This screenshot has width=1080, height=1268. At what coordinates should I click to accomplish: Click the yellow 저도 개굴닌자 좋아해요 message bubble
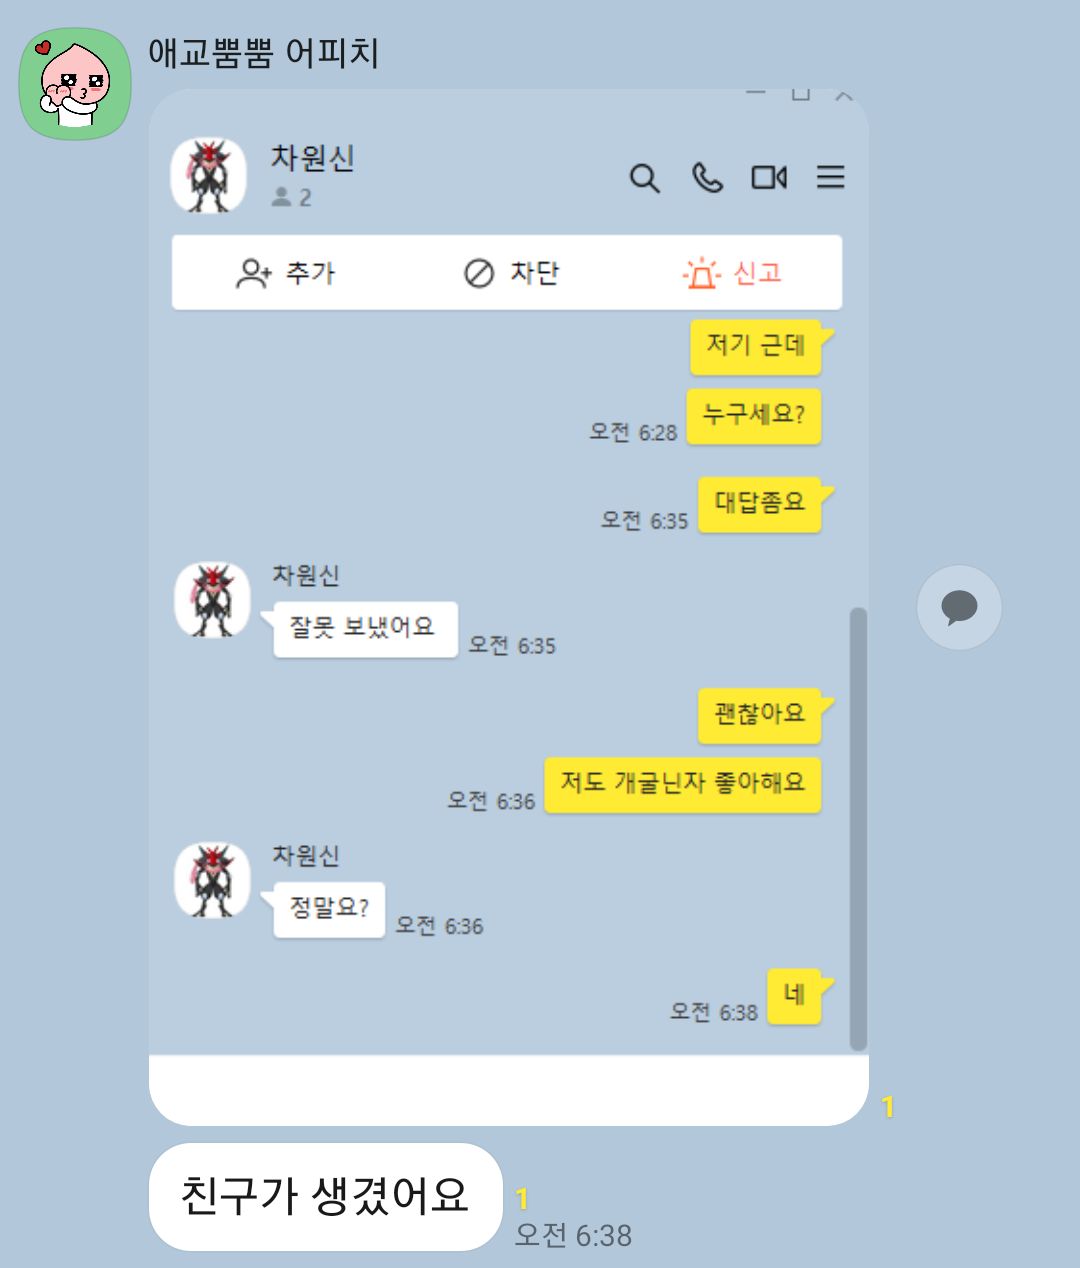(683, 784)
